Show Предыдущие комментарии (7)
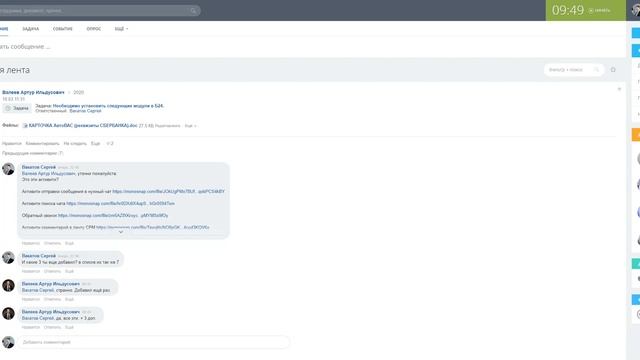The height and width of the screenshot is (360, 640). pyautogui.click(x=33, y=153)
